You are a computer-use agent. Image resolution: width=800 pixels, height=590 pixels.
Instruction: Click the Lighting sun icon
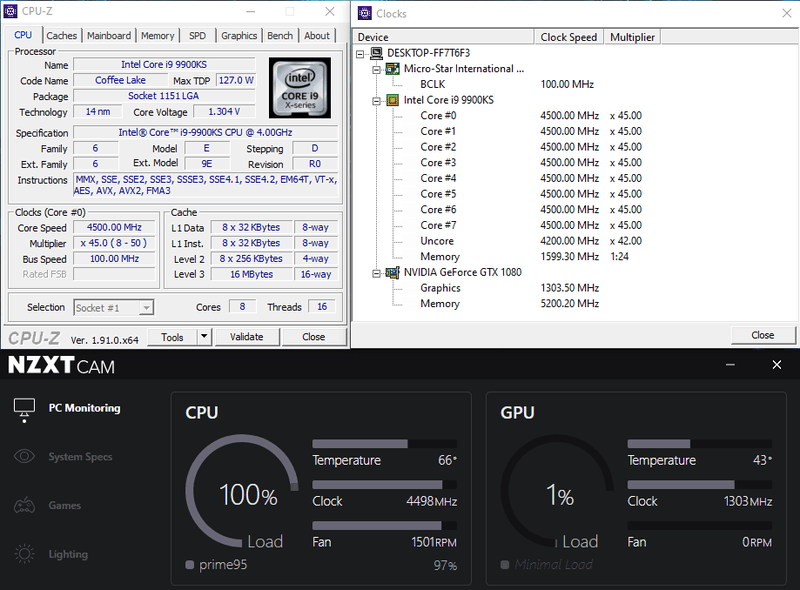24,554
